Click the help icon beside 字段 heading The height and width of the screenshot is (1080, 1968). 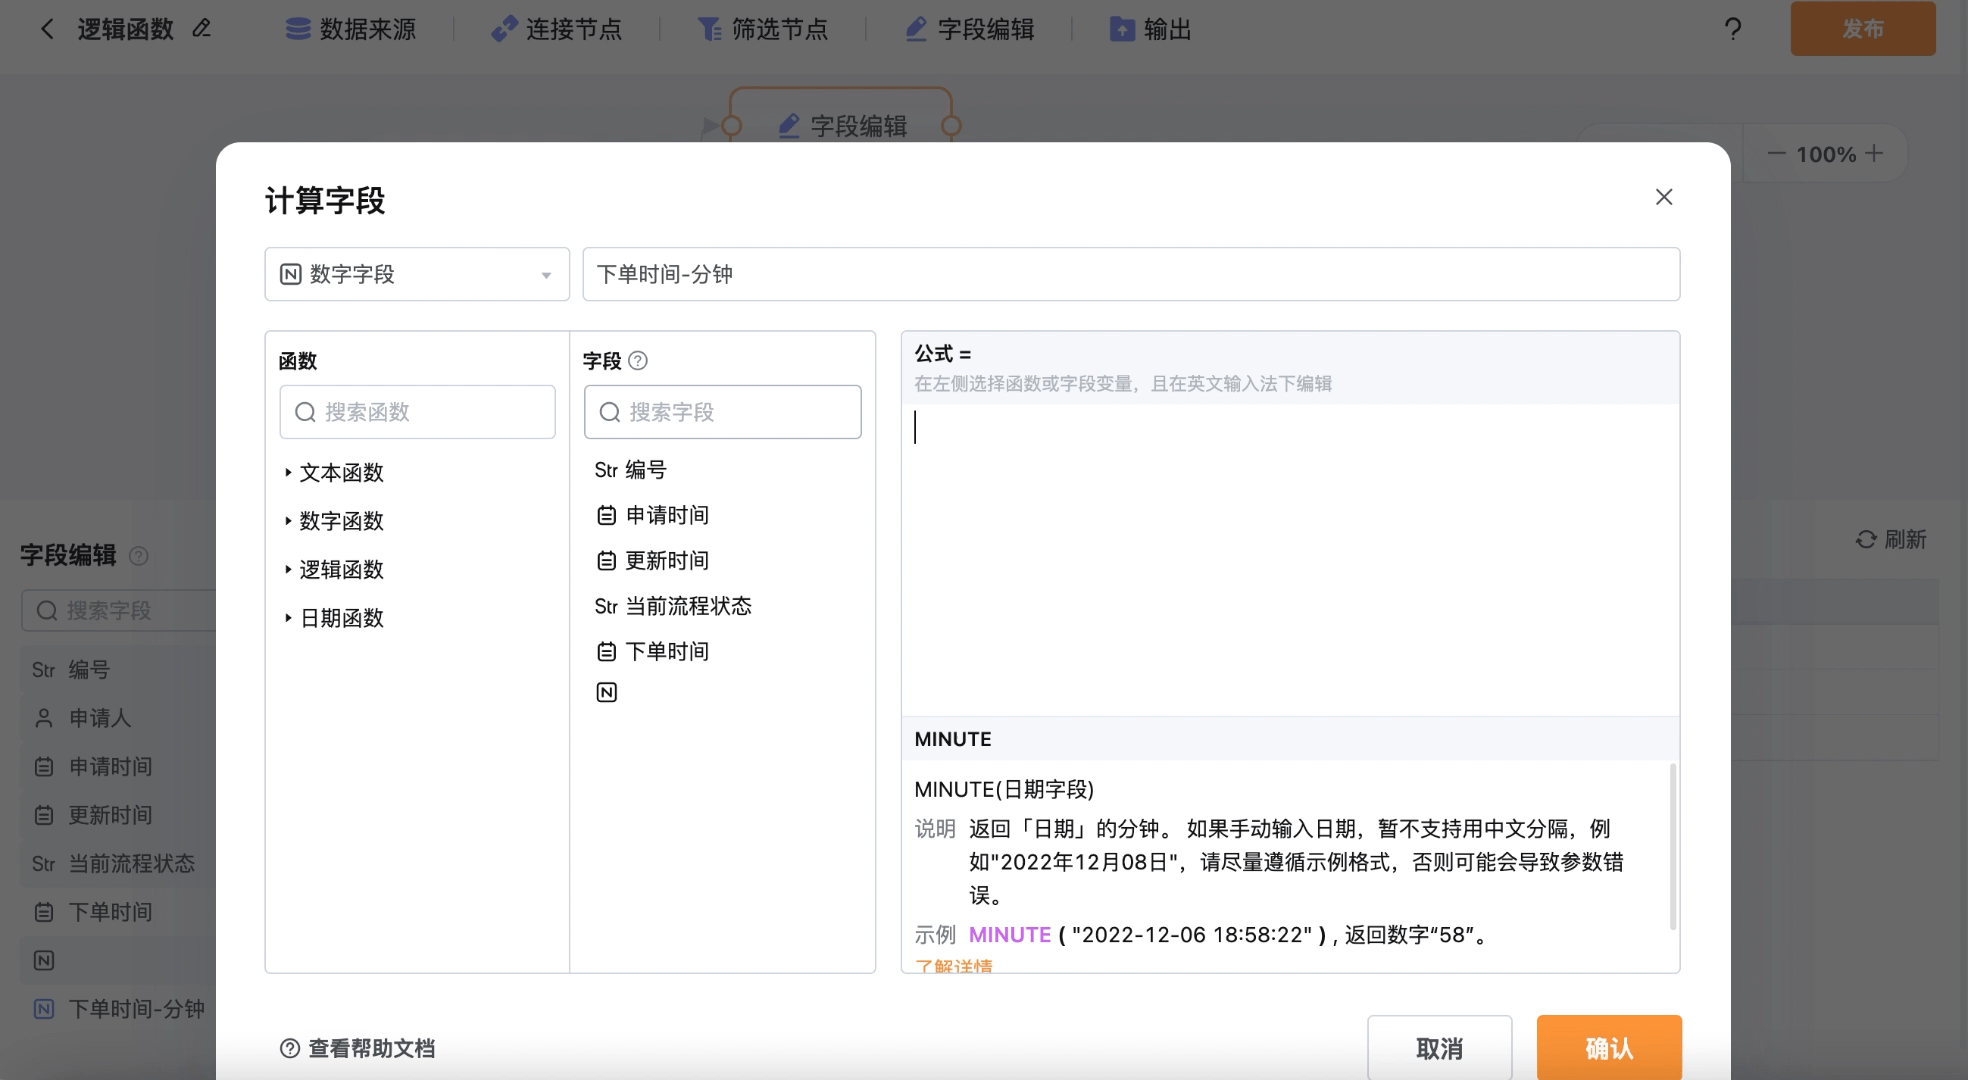637,361
